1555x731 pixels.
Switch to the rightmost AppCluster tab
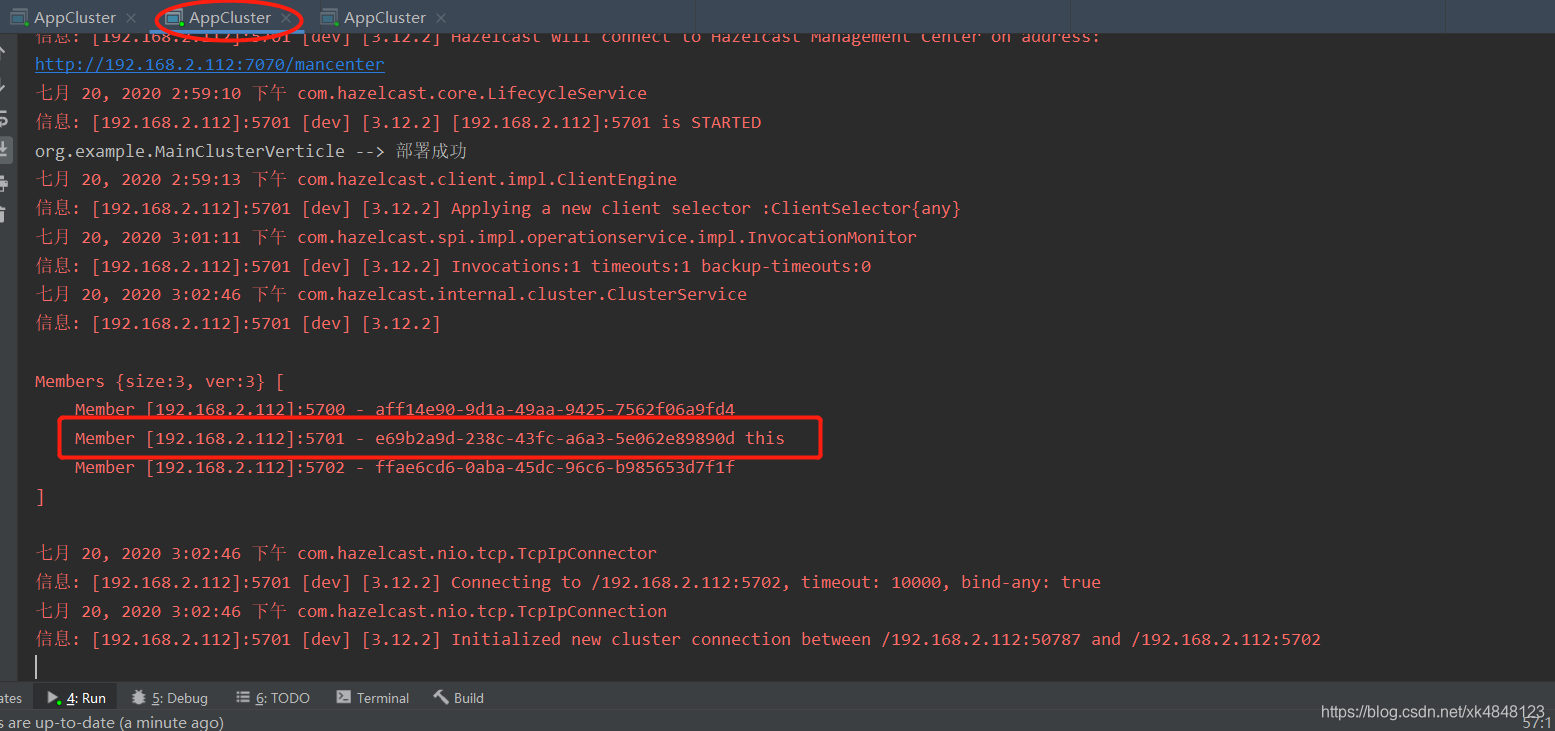point(374,18)
